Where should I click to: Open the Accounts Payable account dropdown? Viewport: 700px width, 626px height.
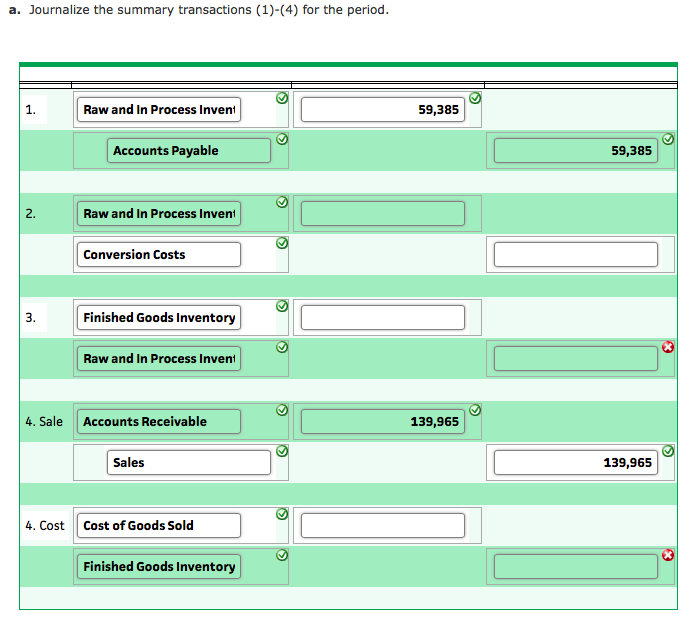189,151
